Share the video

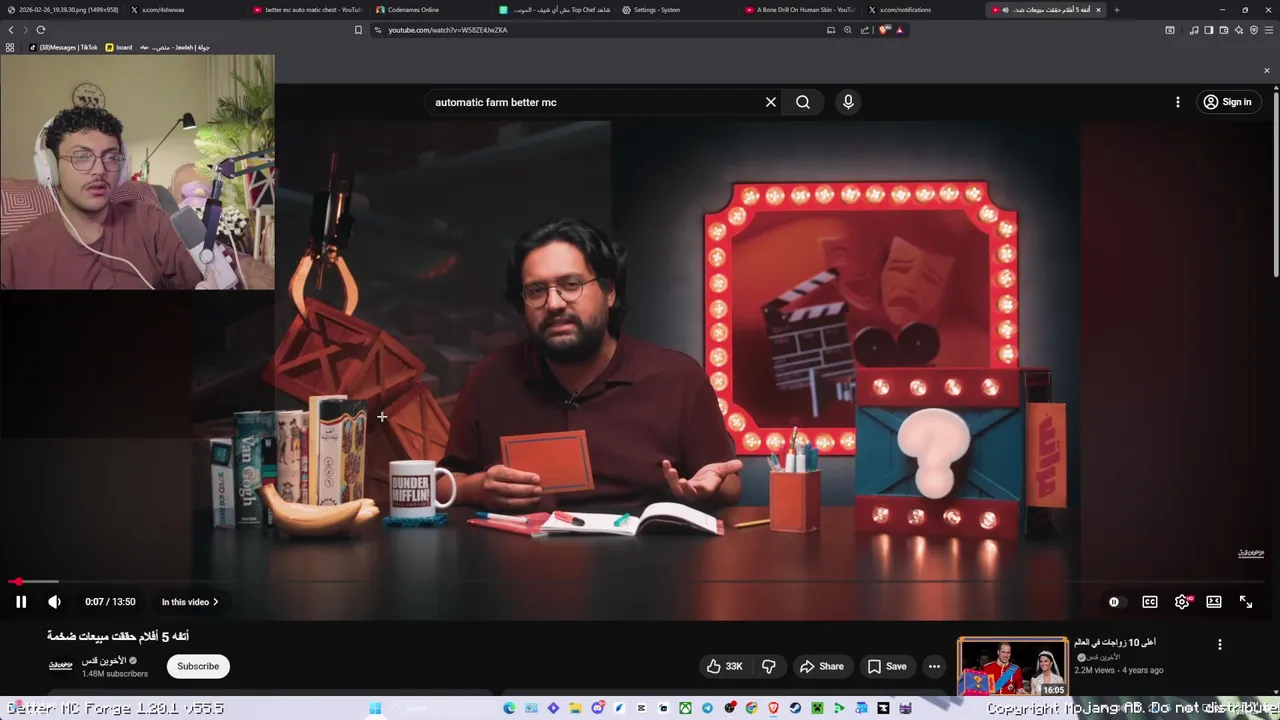[x=821, y=666]
